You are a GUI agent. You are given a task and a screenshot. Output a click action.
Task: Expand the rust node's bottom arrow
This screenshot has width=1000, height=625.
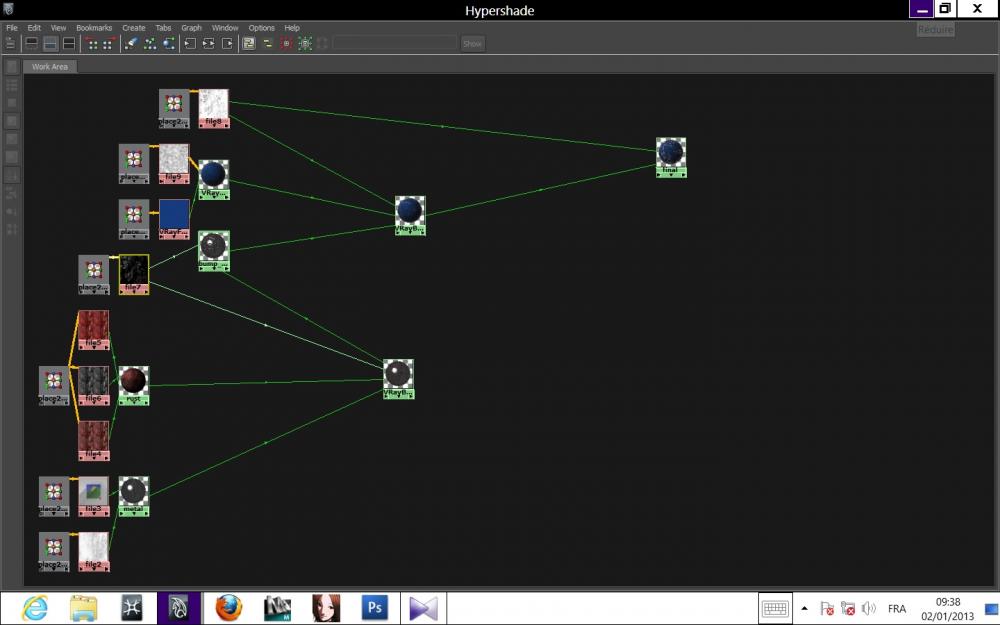coord(133,403)
